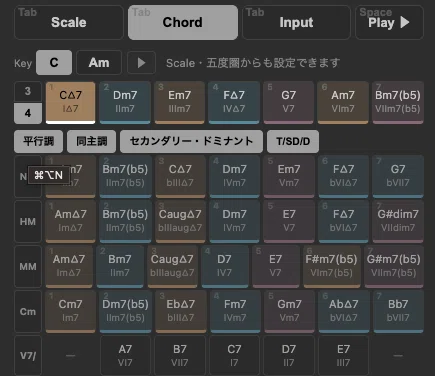Image resolution: width=435 pixels, height=376 pixels.
Task: Select the E7 III7 secondary dominant
Action: tap(343, 356)
